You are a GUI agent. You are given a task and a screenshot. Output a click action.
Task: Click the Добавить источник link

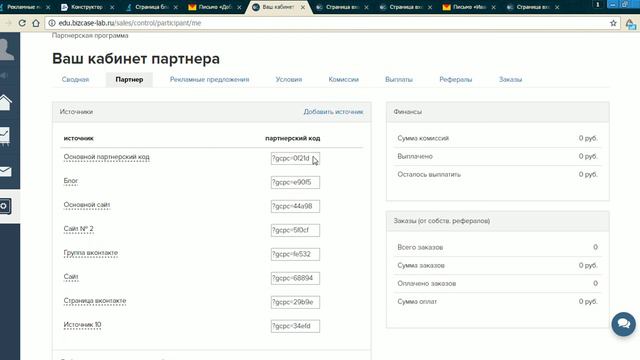333,112
